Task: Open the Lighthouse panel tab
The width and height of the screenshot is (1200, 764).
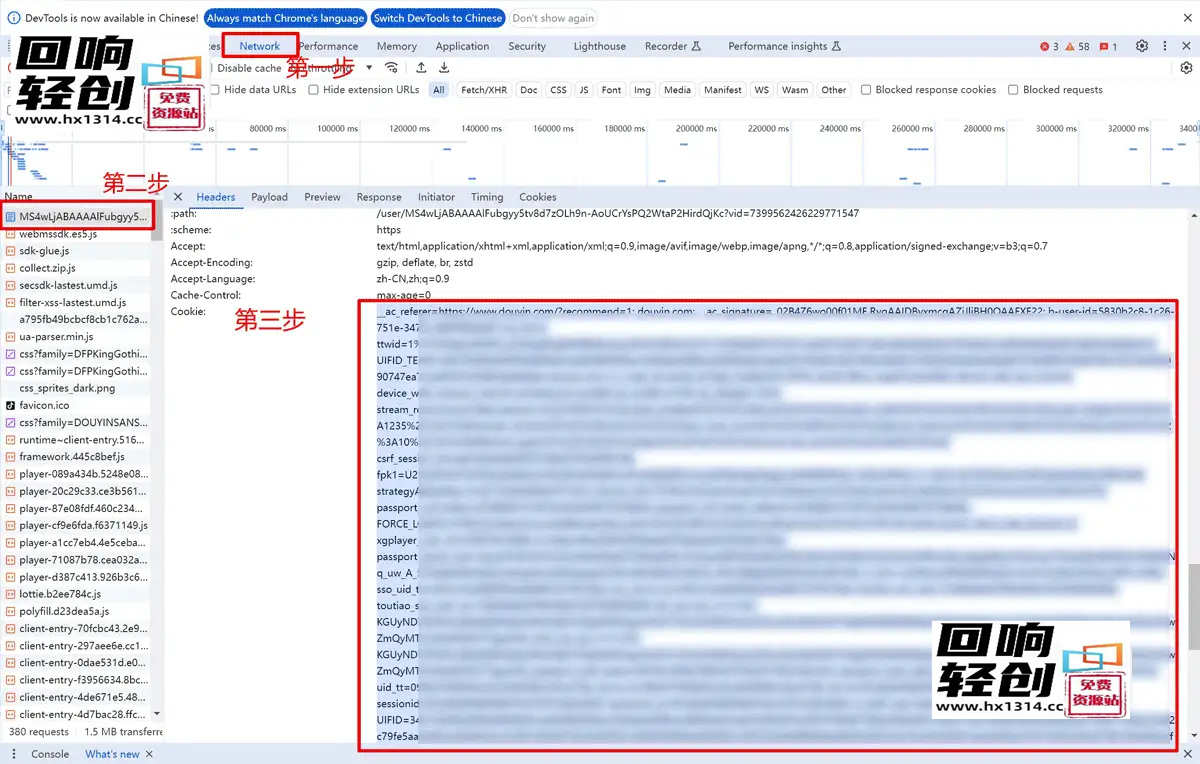Action: (600, 46)
